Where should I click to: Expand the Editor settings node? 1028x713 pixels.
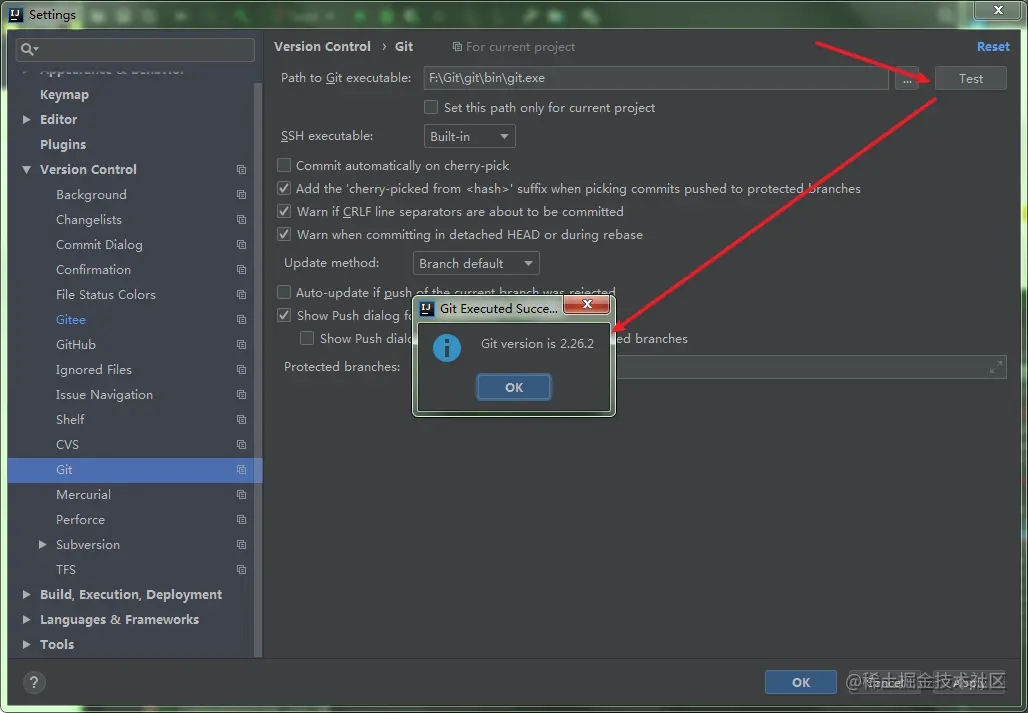coord(26,119)
